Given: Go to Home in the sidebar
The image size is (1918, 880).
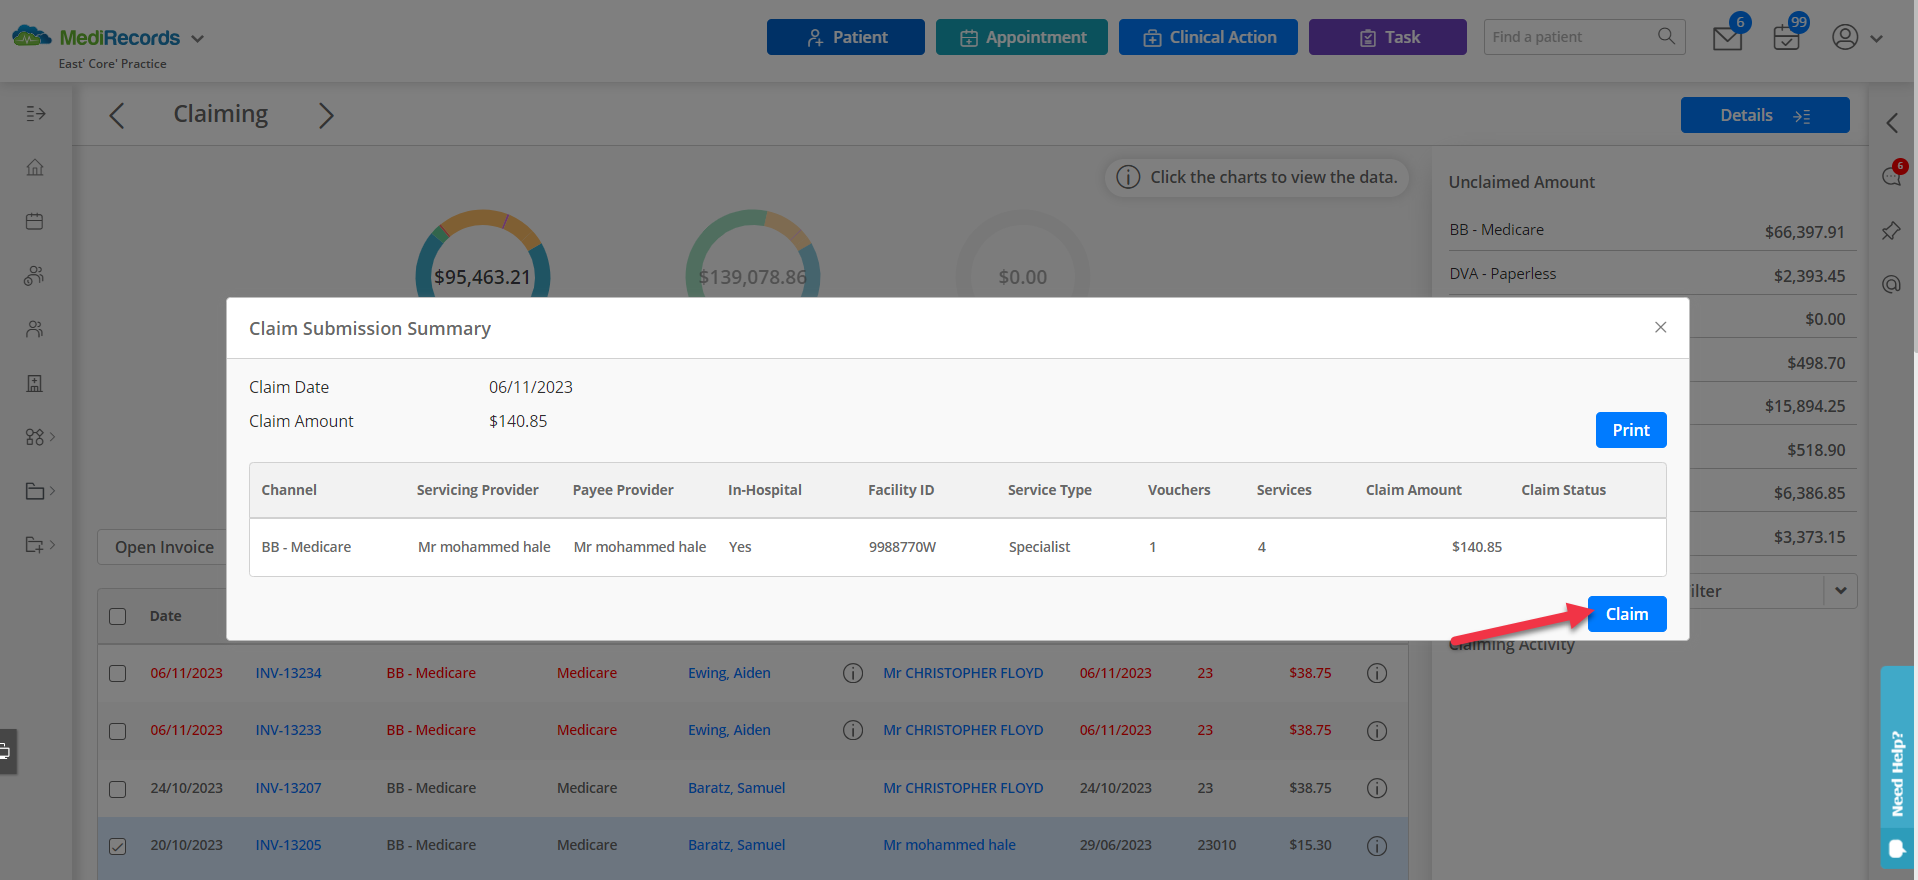Looking at the screenshot, I should tap(35, 167).
